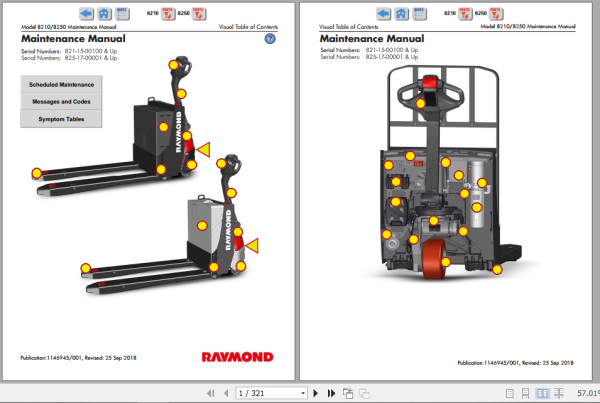
Task: Open Messages and Codes section
Action: 61,101
